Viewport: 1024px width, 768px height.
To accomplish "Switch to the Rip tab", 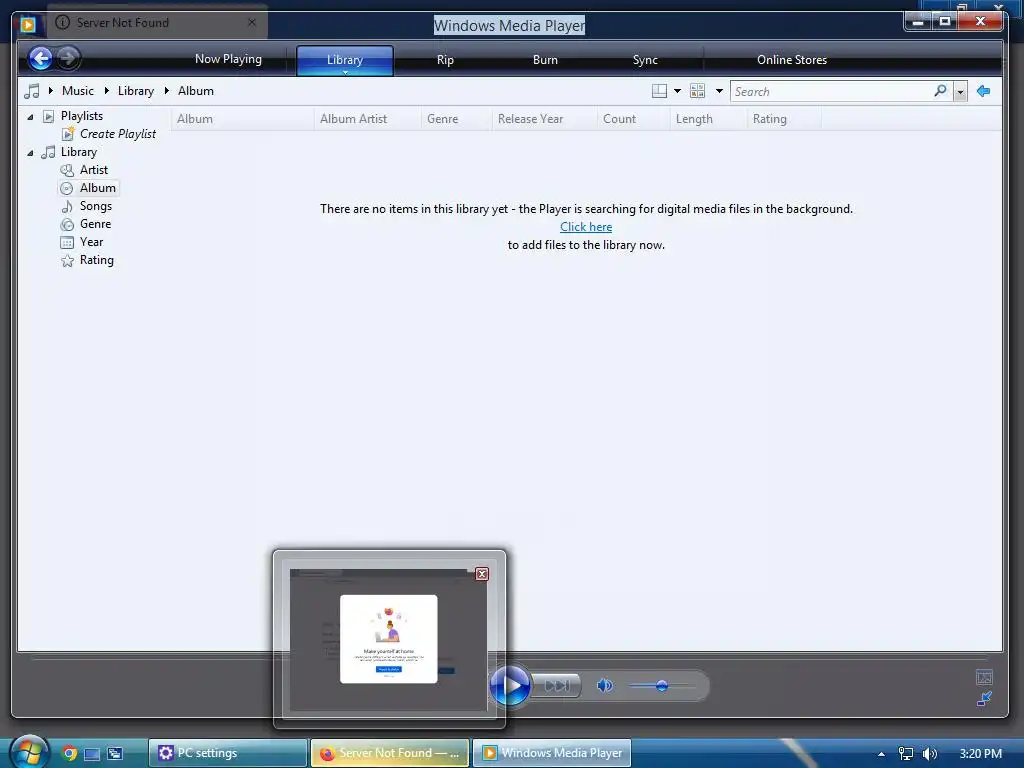I will (445, 60).
